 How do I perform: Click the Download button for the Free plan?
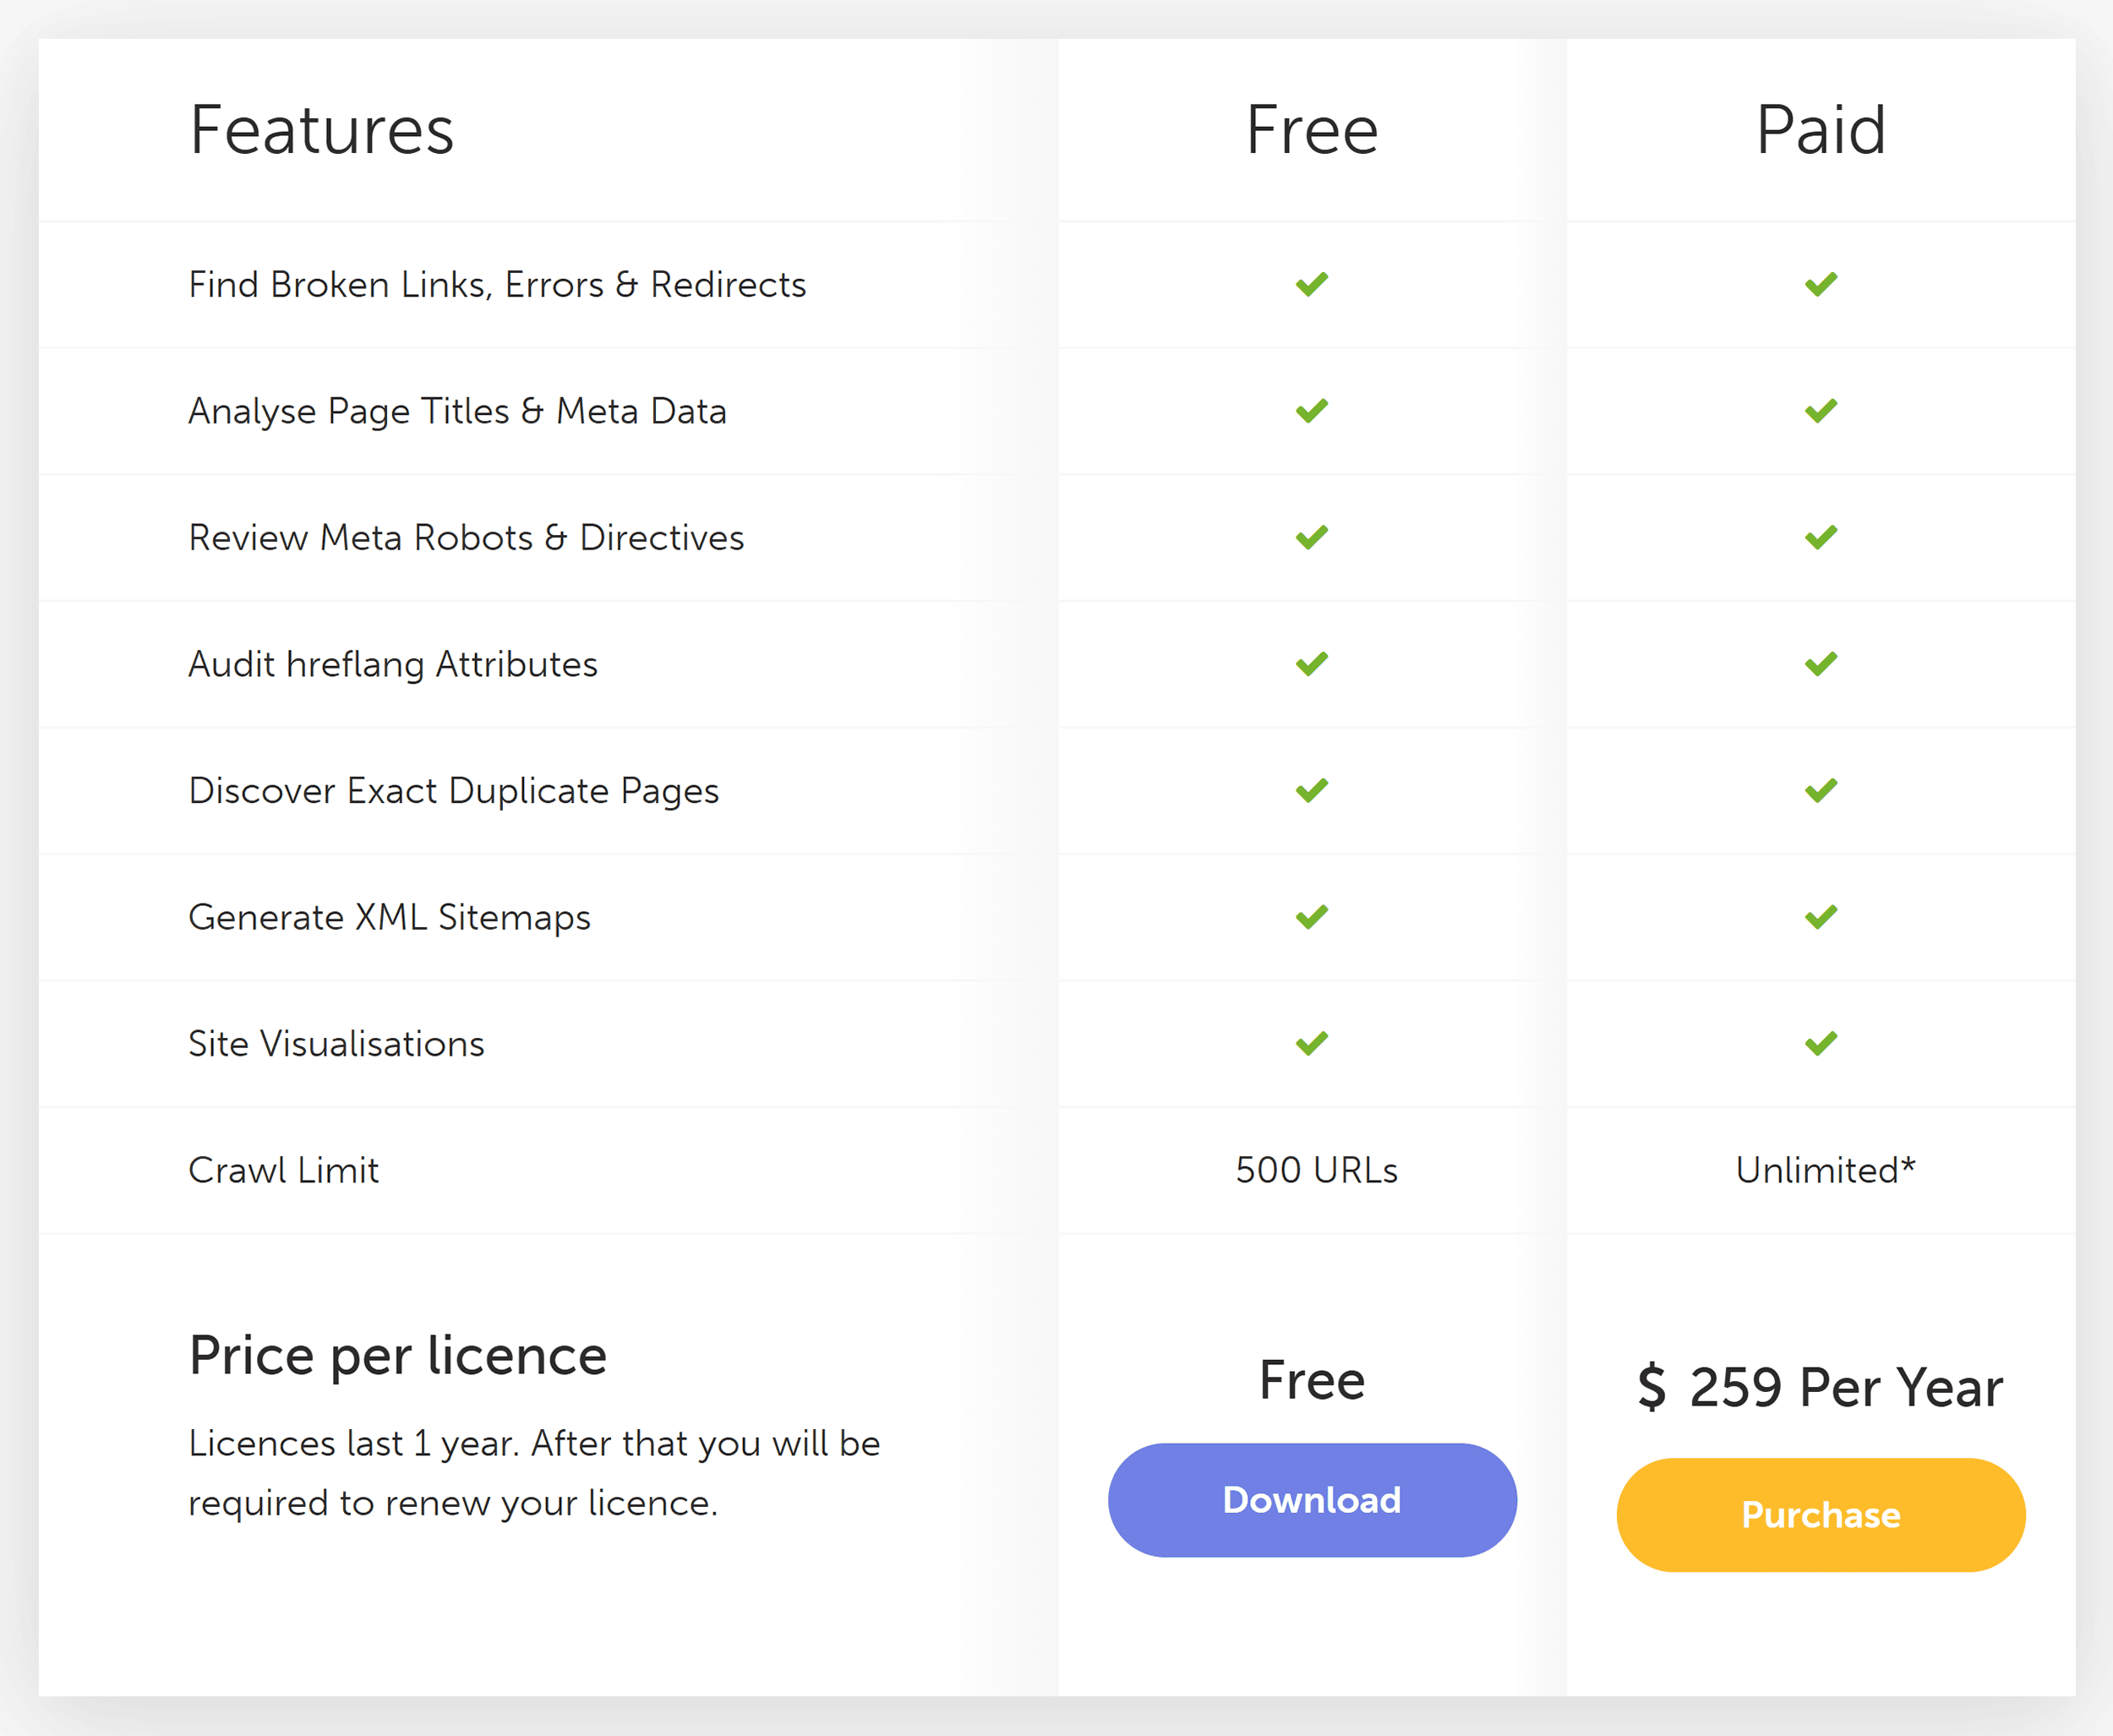point(1311,1500)
